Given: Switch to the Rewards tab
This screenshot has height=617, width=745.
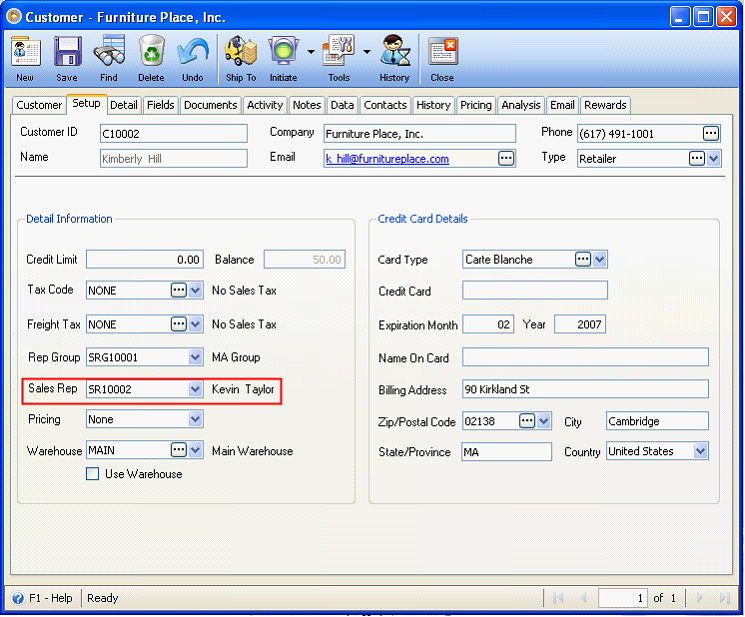Looking at the screenshot, I should pos(605,105).
